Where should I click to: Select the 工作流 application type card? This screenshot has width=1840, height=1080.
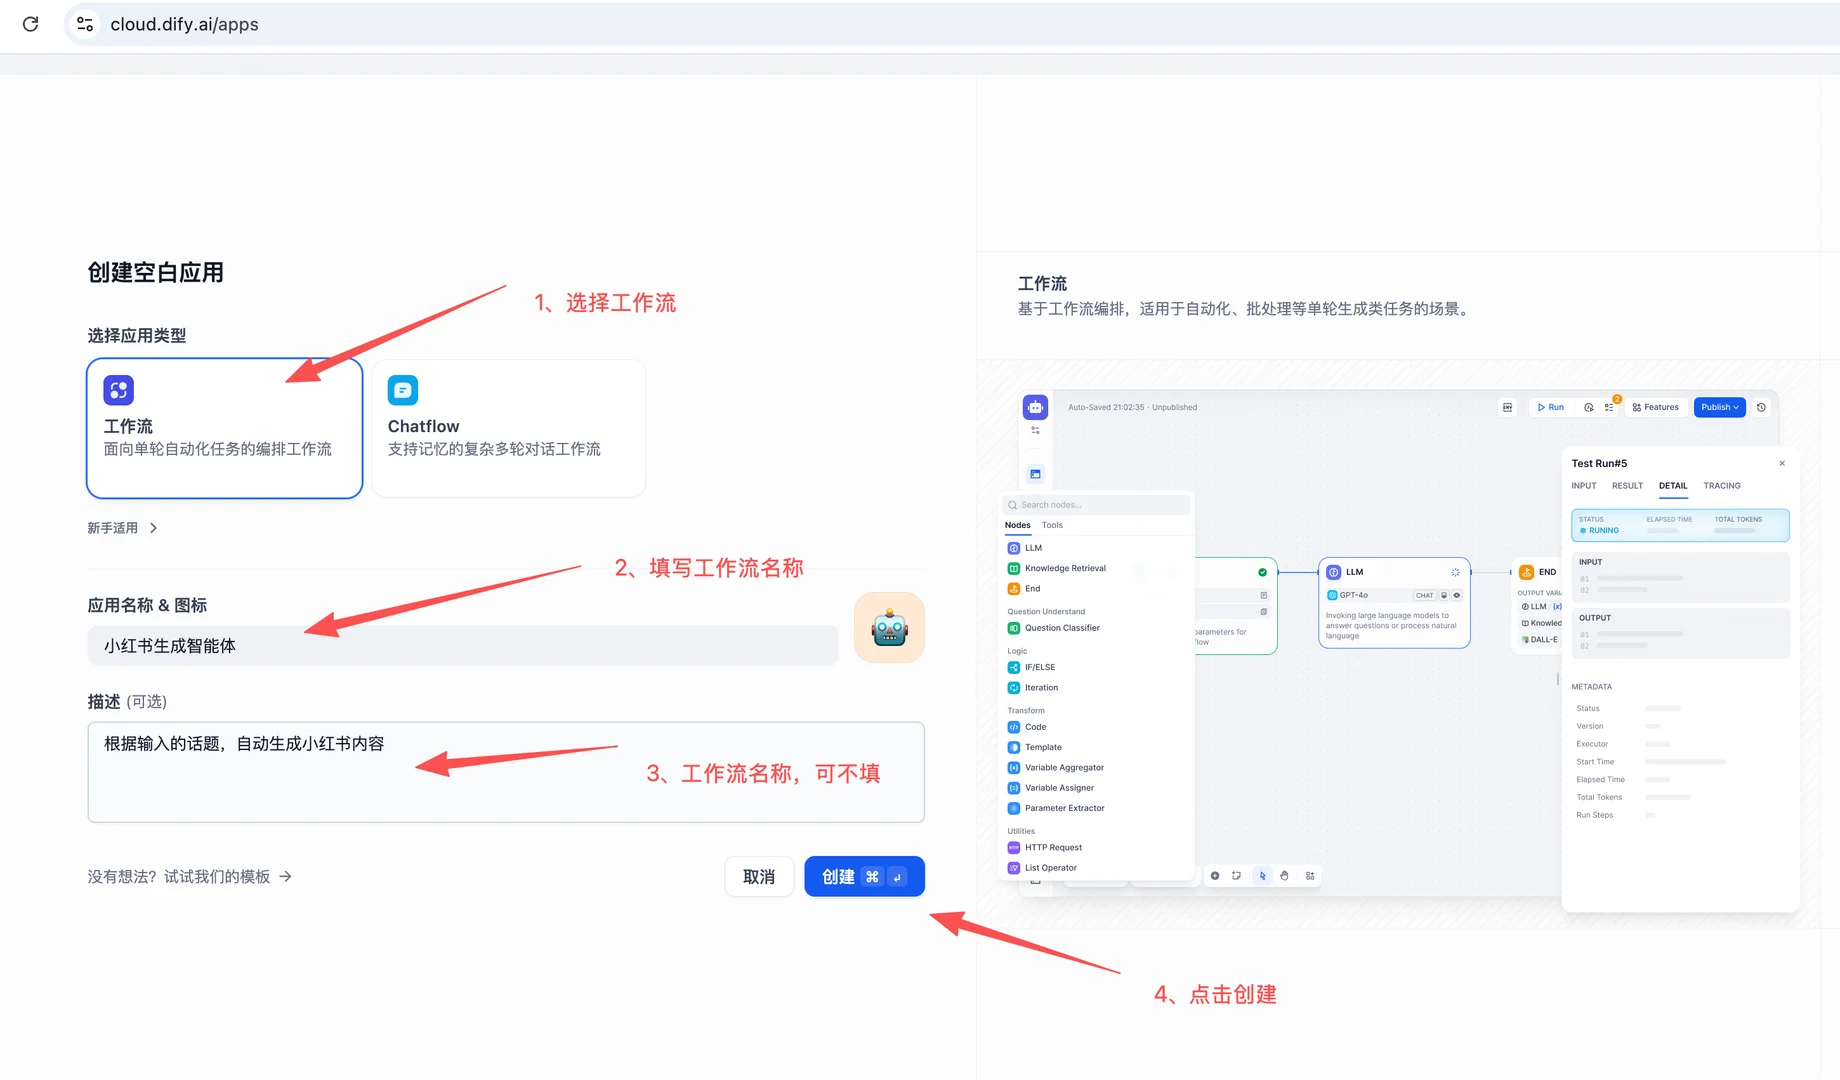(x=224, y=428)
